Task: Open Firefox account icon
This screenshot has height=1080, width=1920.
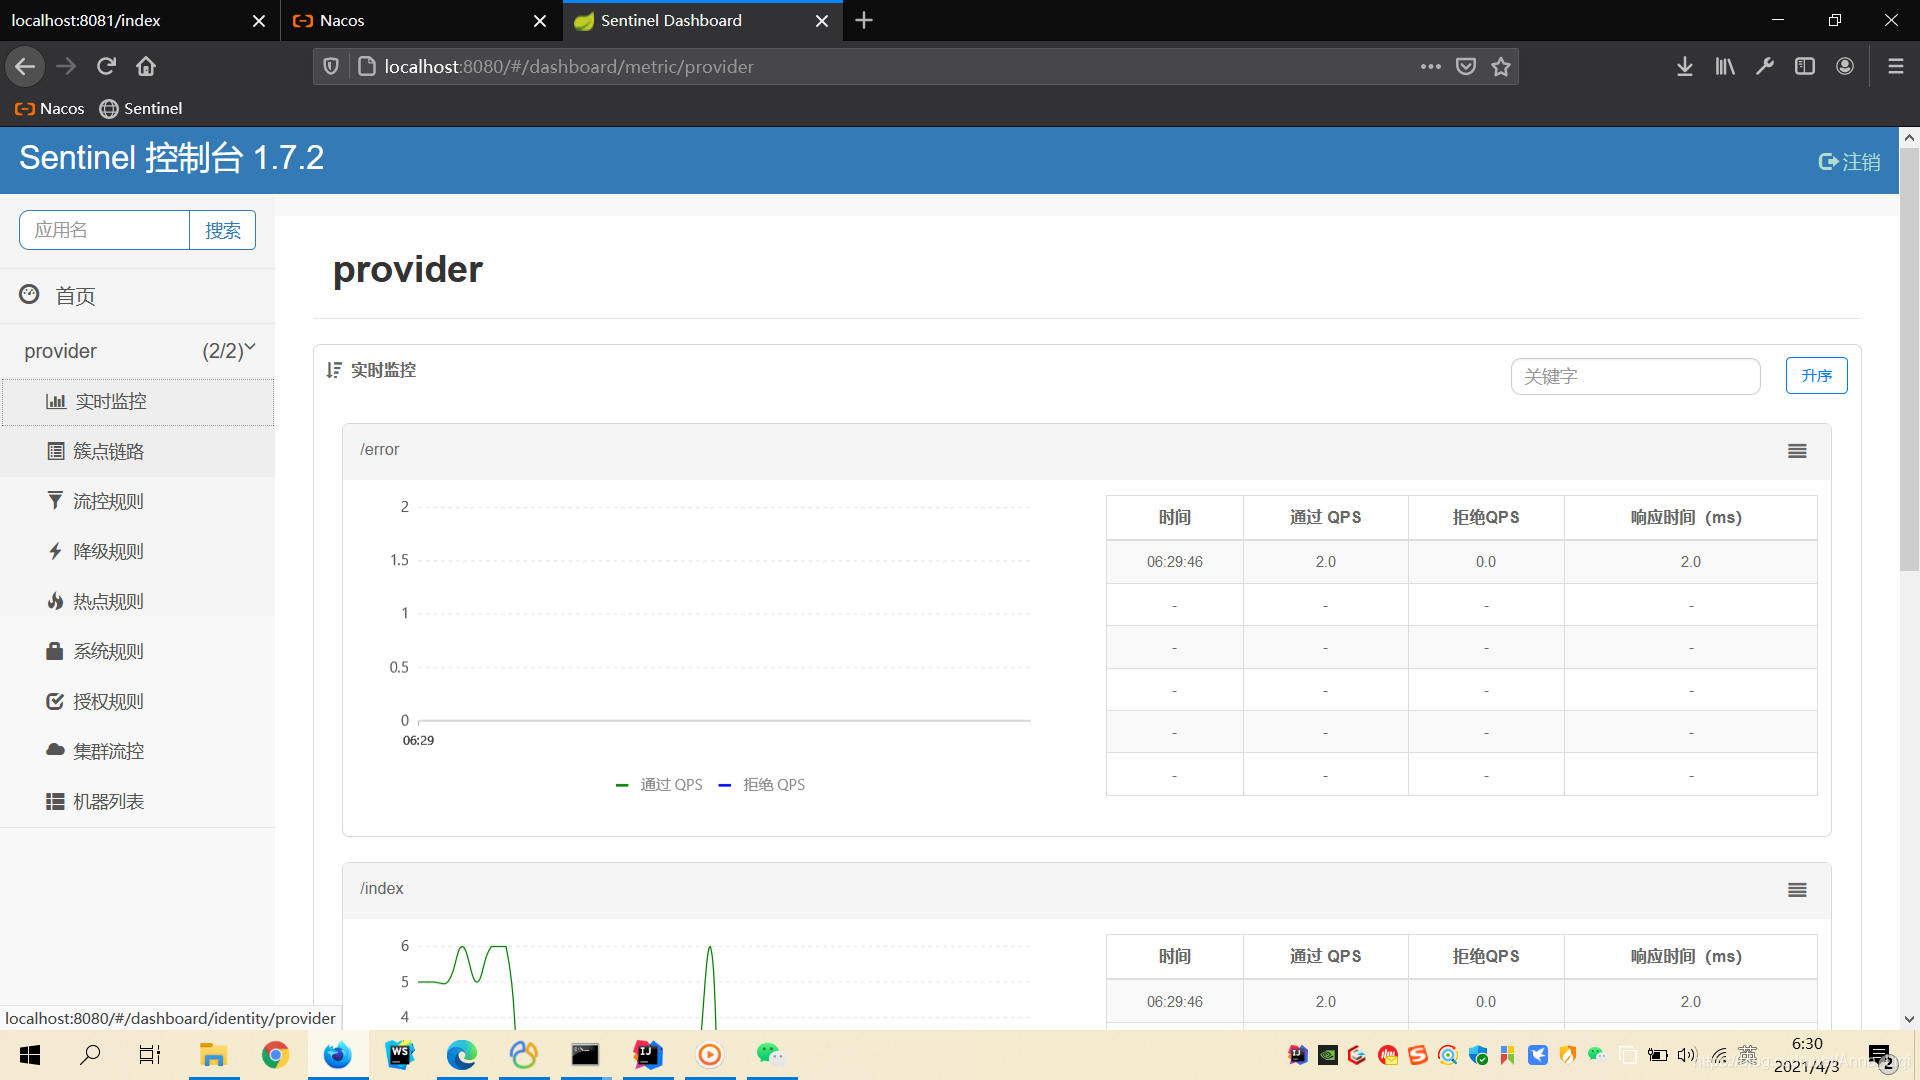Action: [x=1845, y=66]
